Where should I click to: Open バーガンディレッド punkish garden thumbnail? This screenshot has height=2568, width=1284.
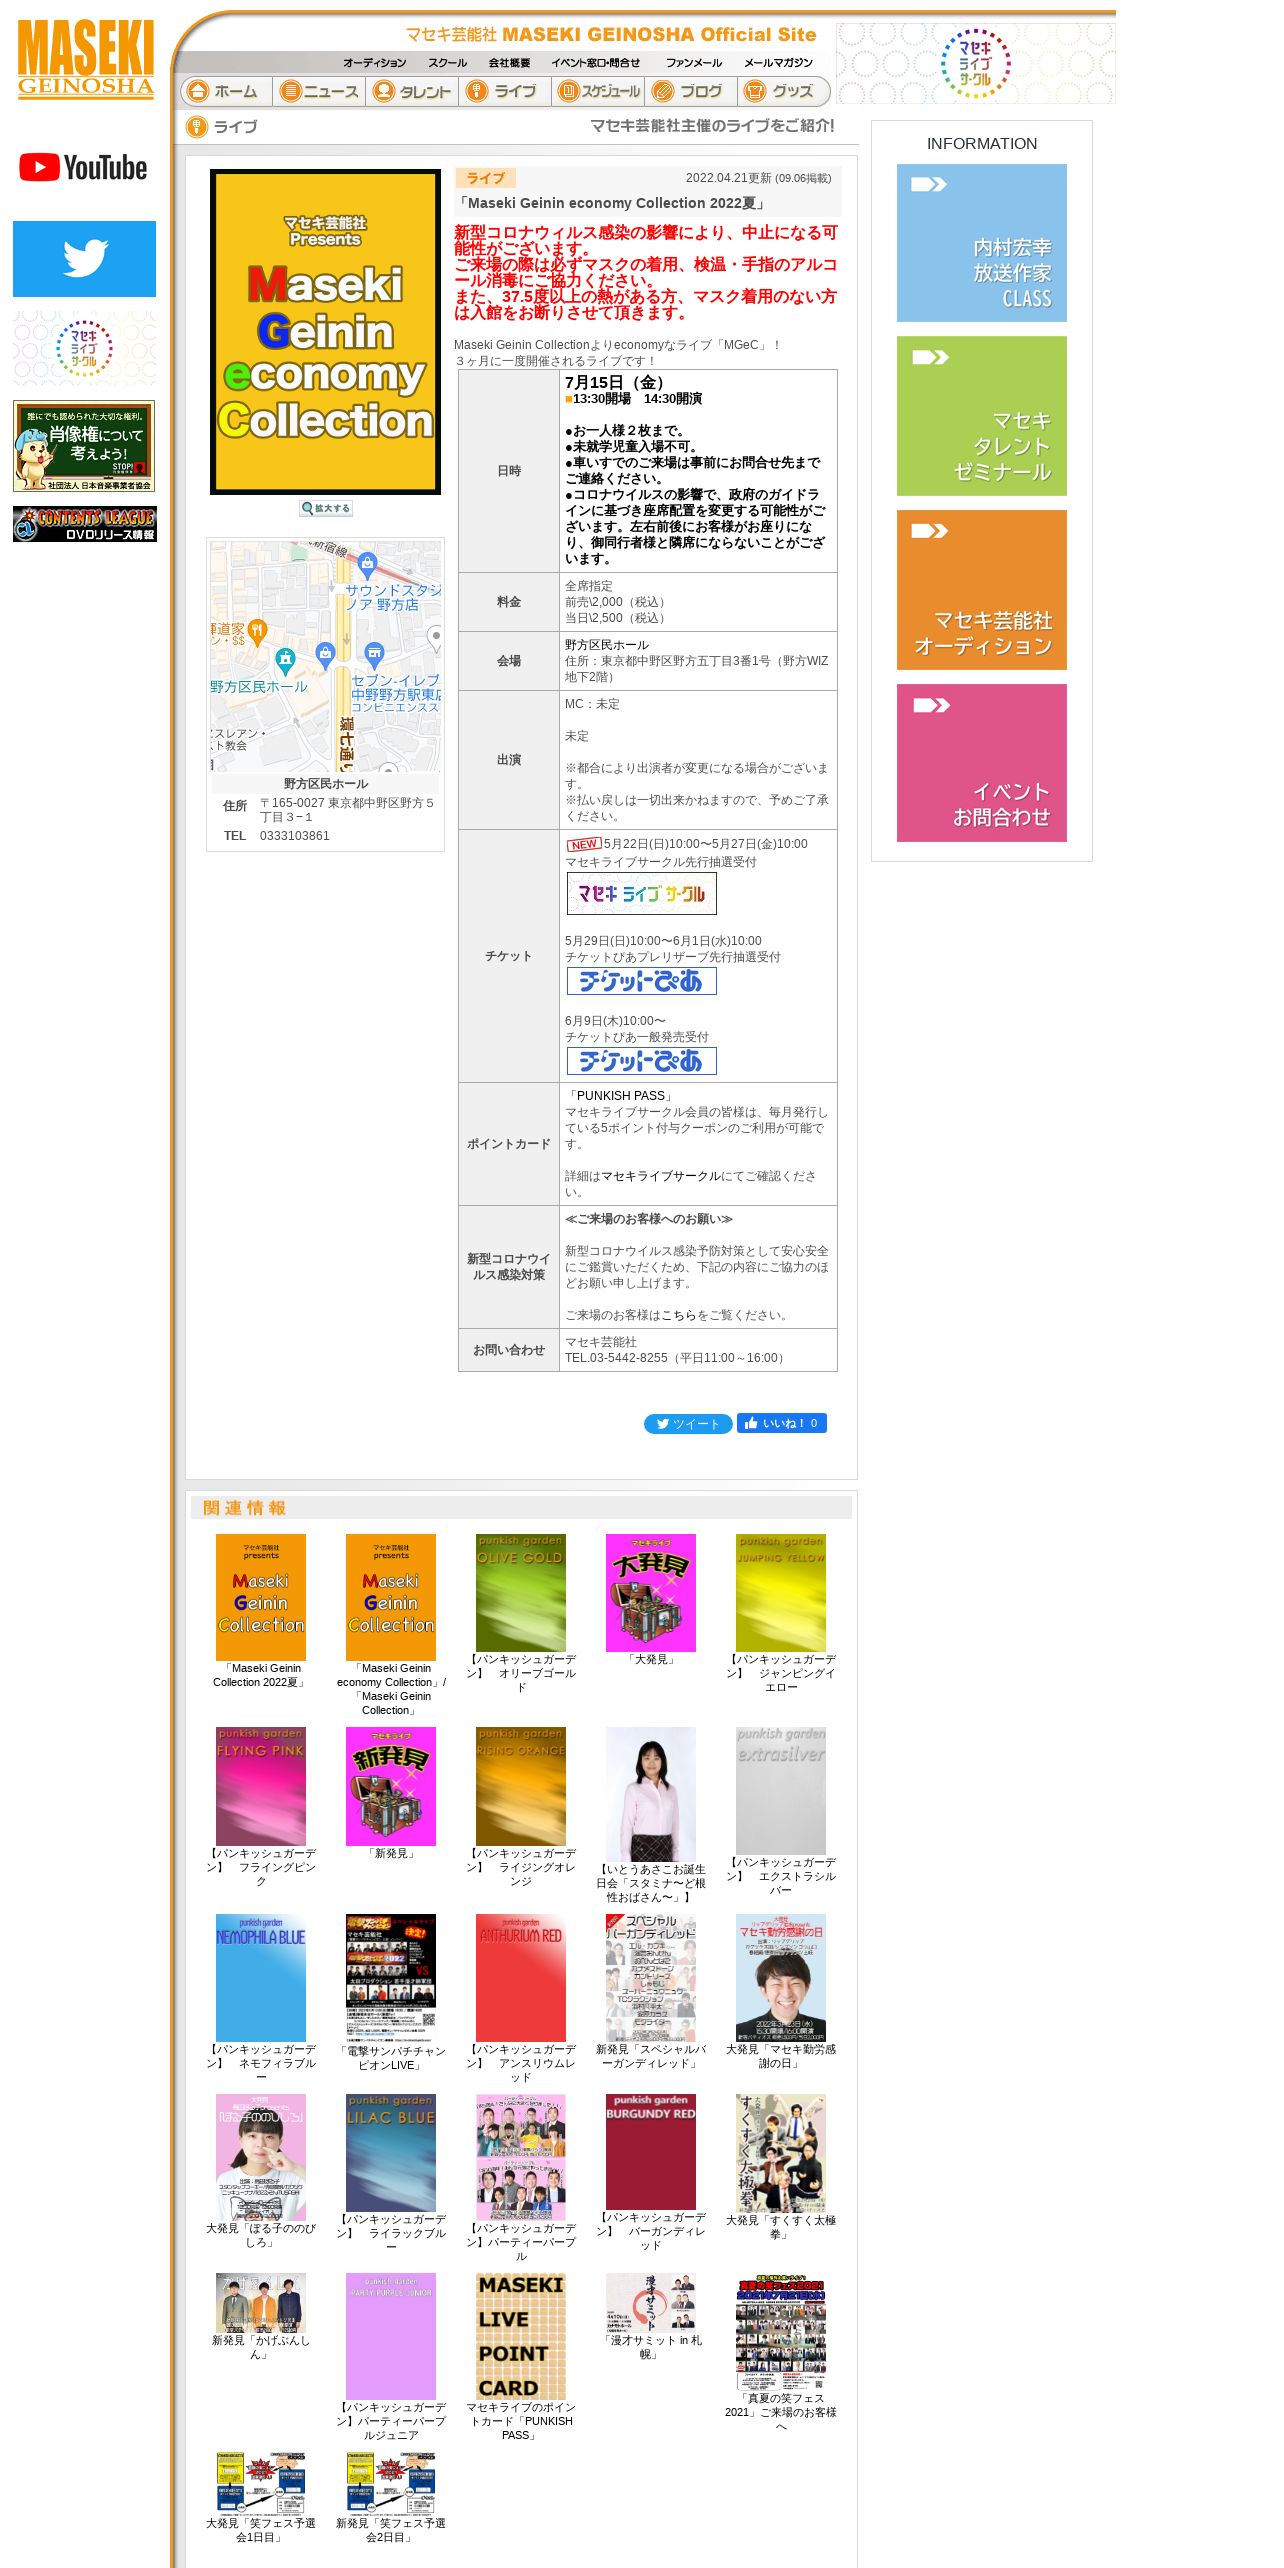tap(651, 2152)
